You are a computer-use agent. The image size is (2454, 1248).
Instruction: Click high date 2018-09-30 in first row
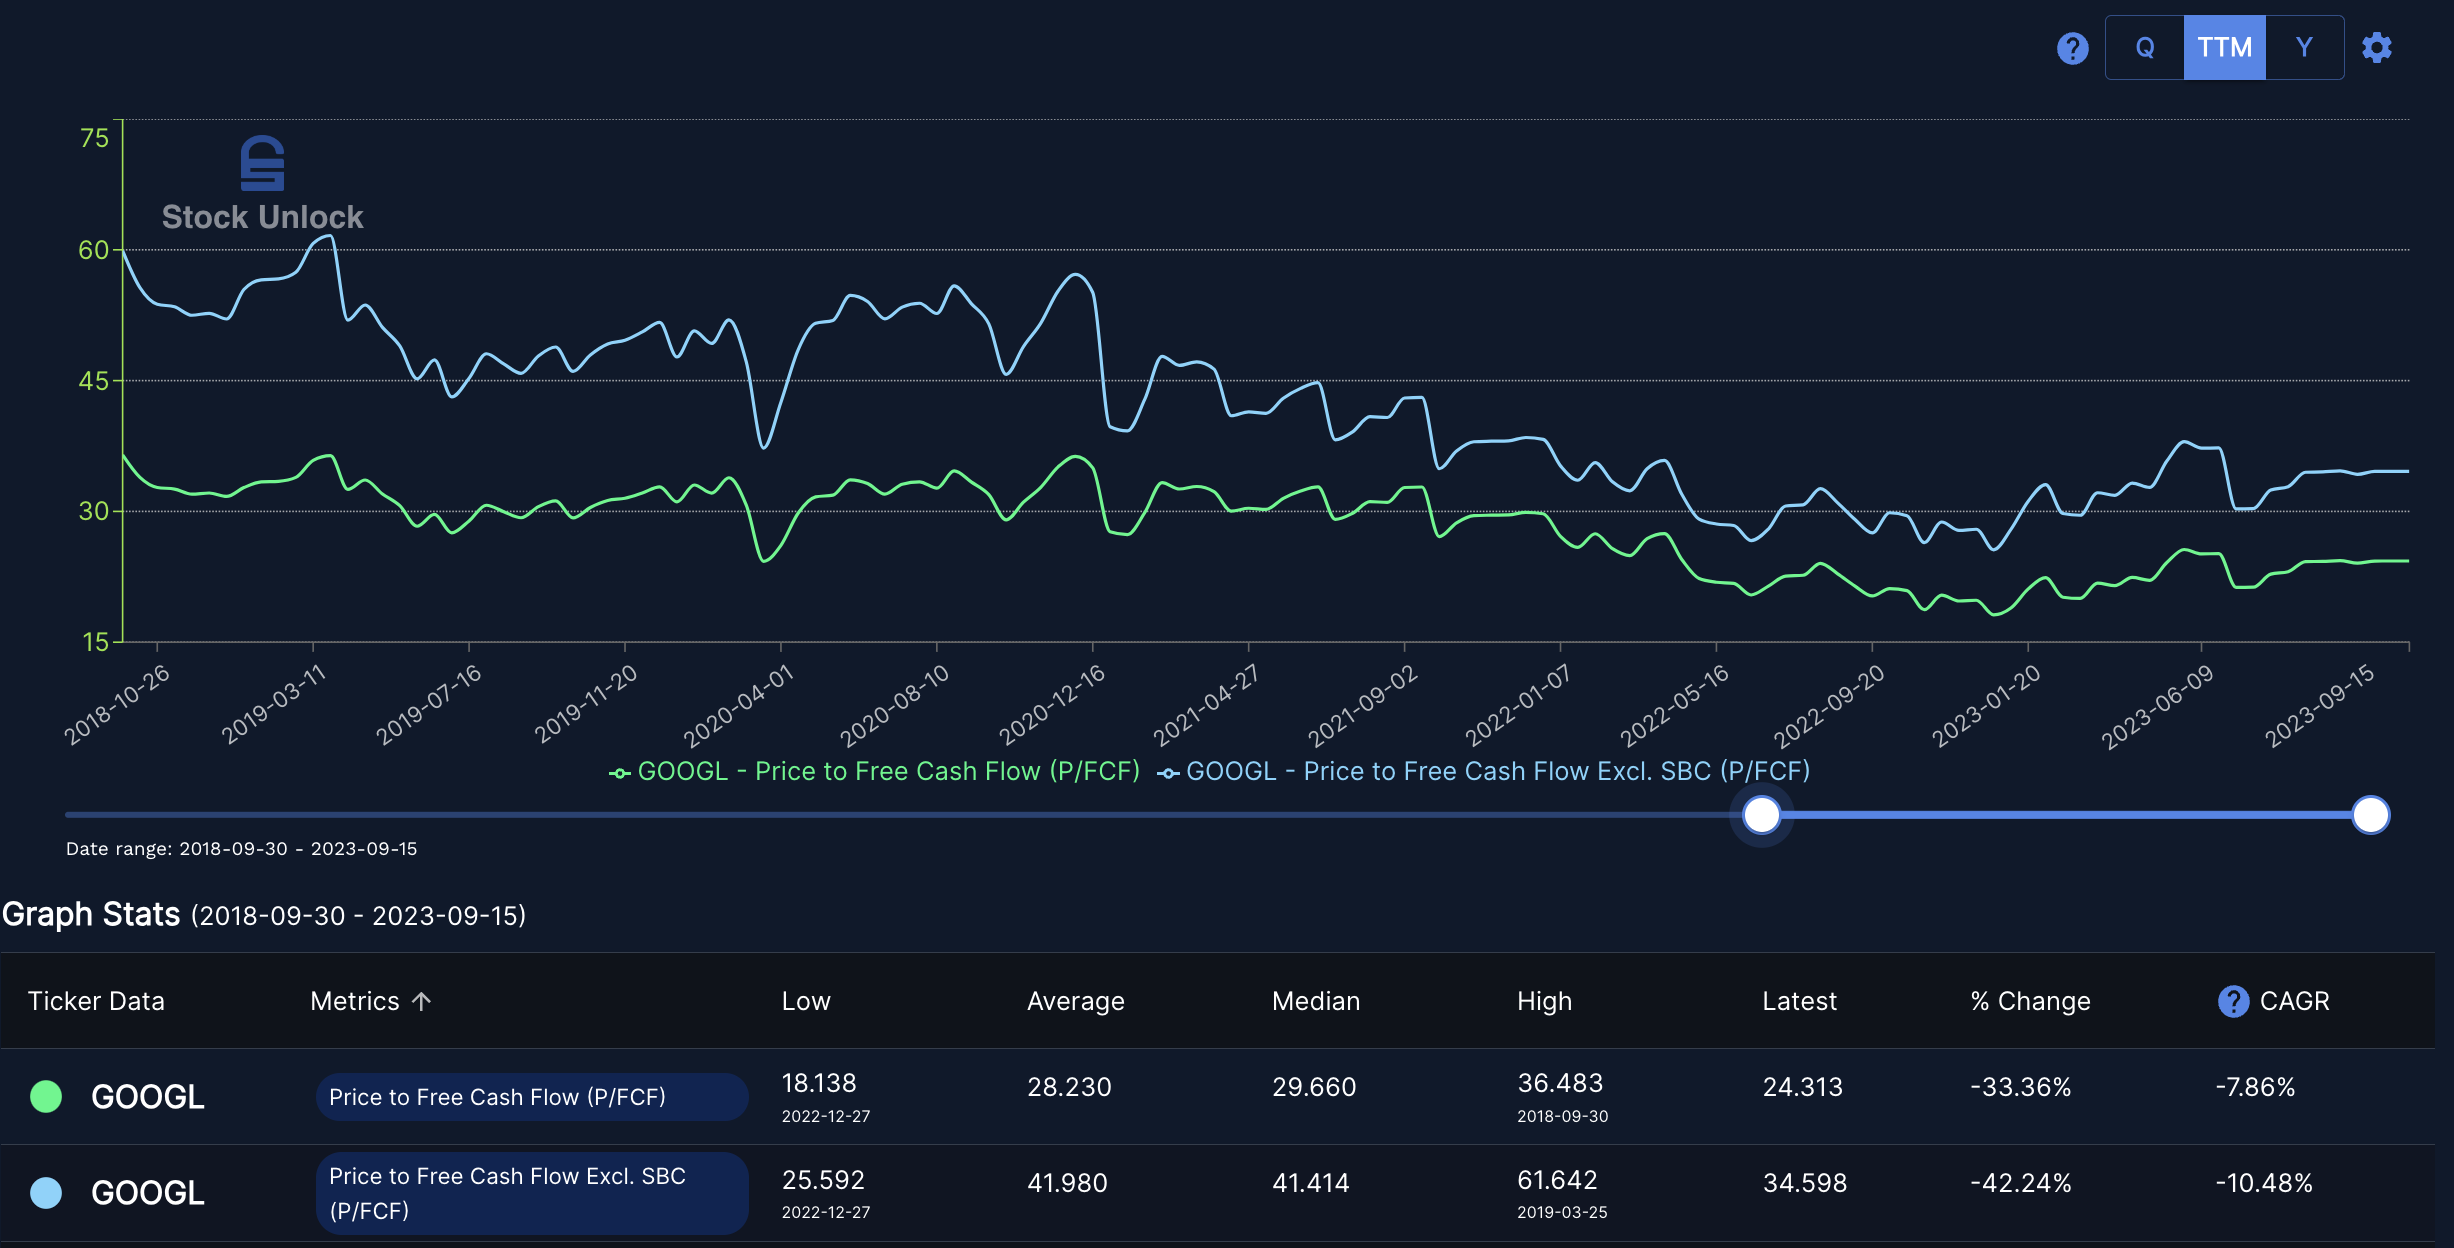click(1563, 1116)
